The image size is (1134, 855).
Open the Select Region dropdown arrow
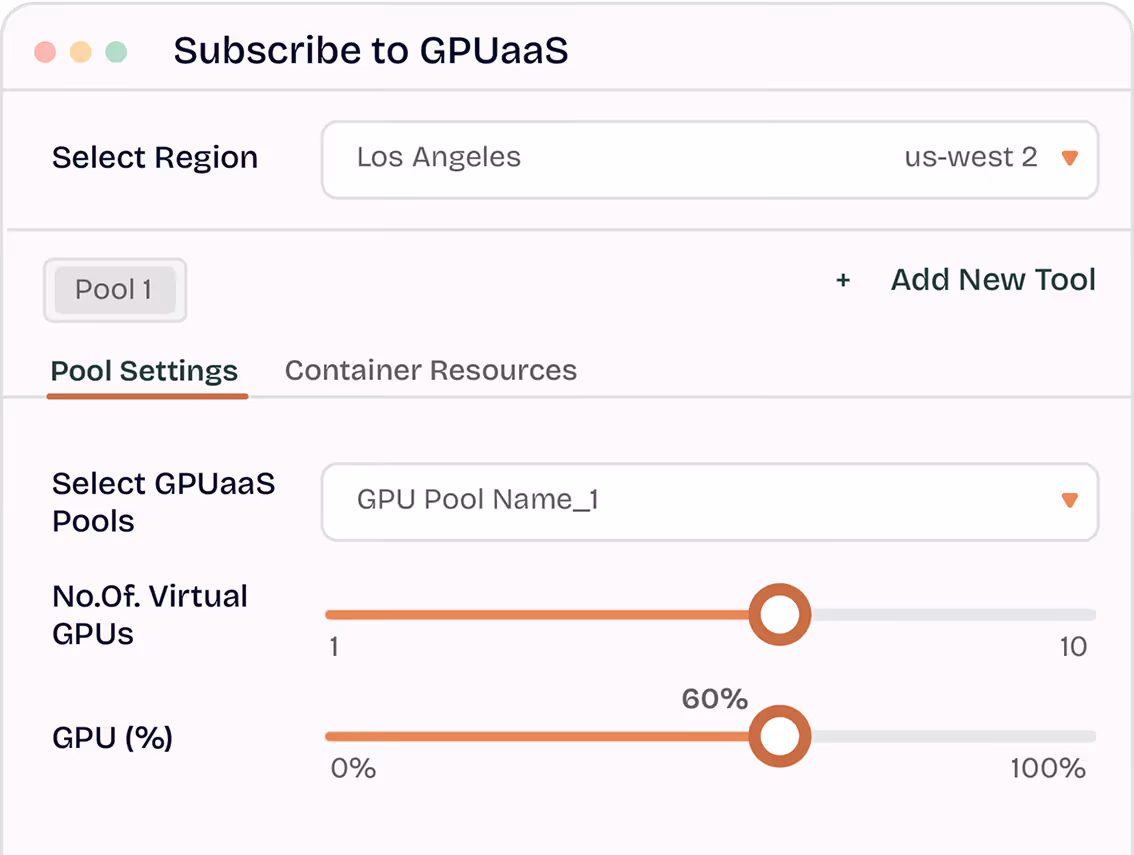[x=1070, y=158]
